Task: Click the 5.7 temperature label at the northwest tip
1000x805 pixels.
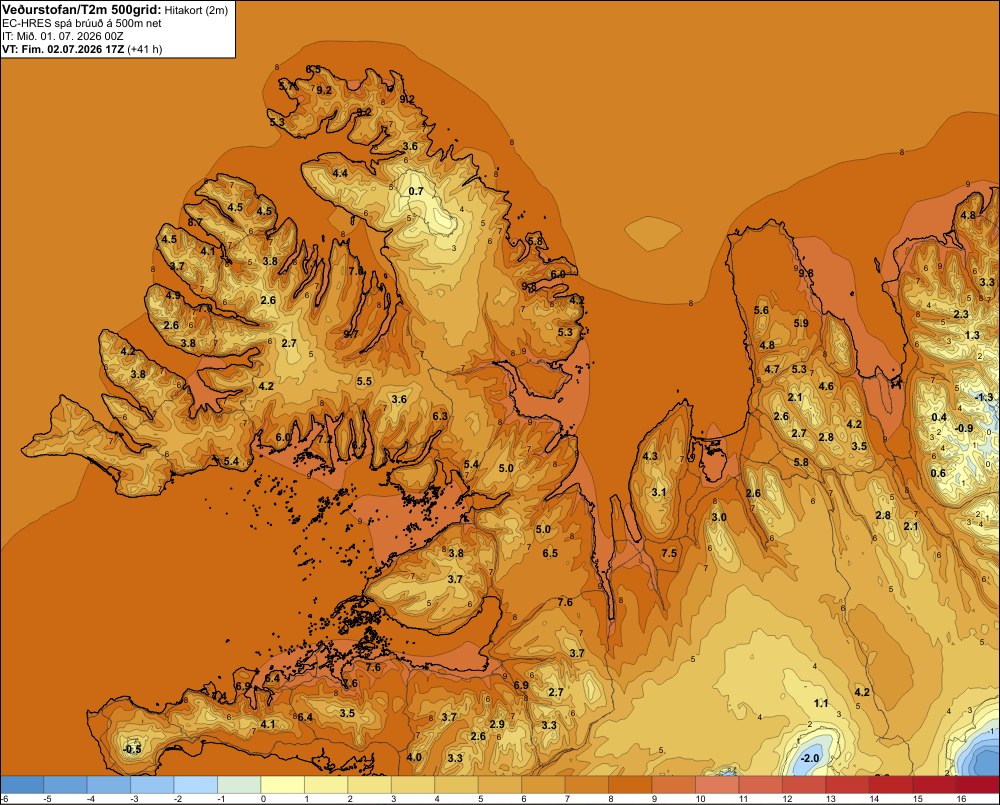Action: click(x=286, y=85)
